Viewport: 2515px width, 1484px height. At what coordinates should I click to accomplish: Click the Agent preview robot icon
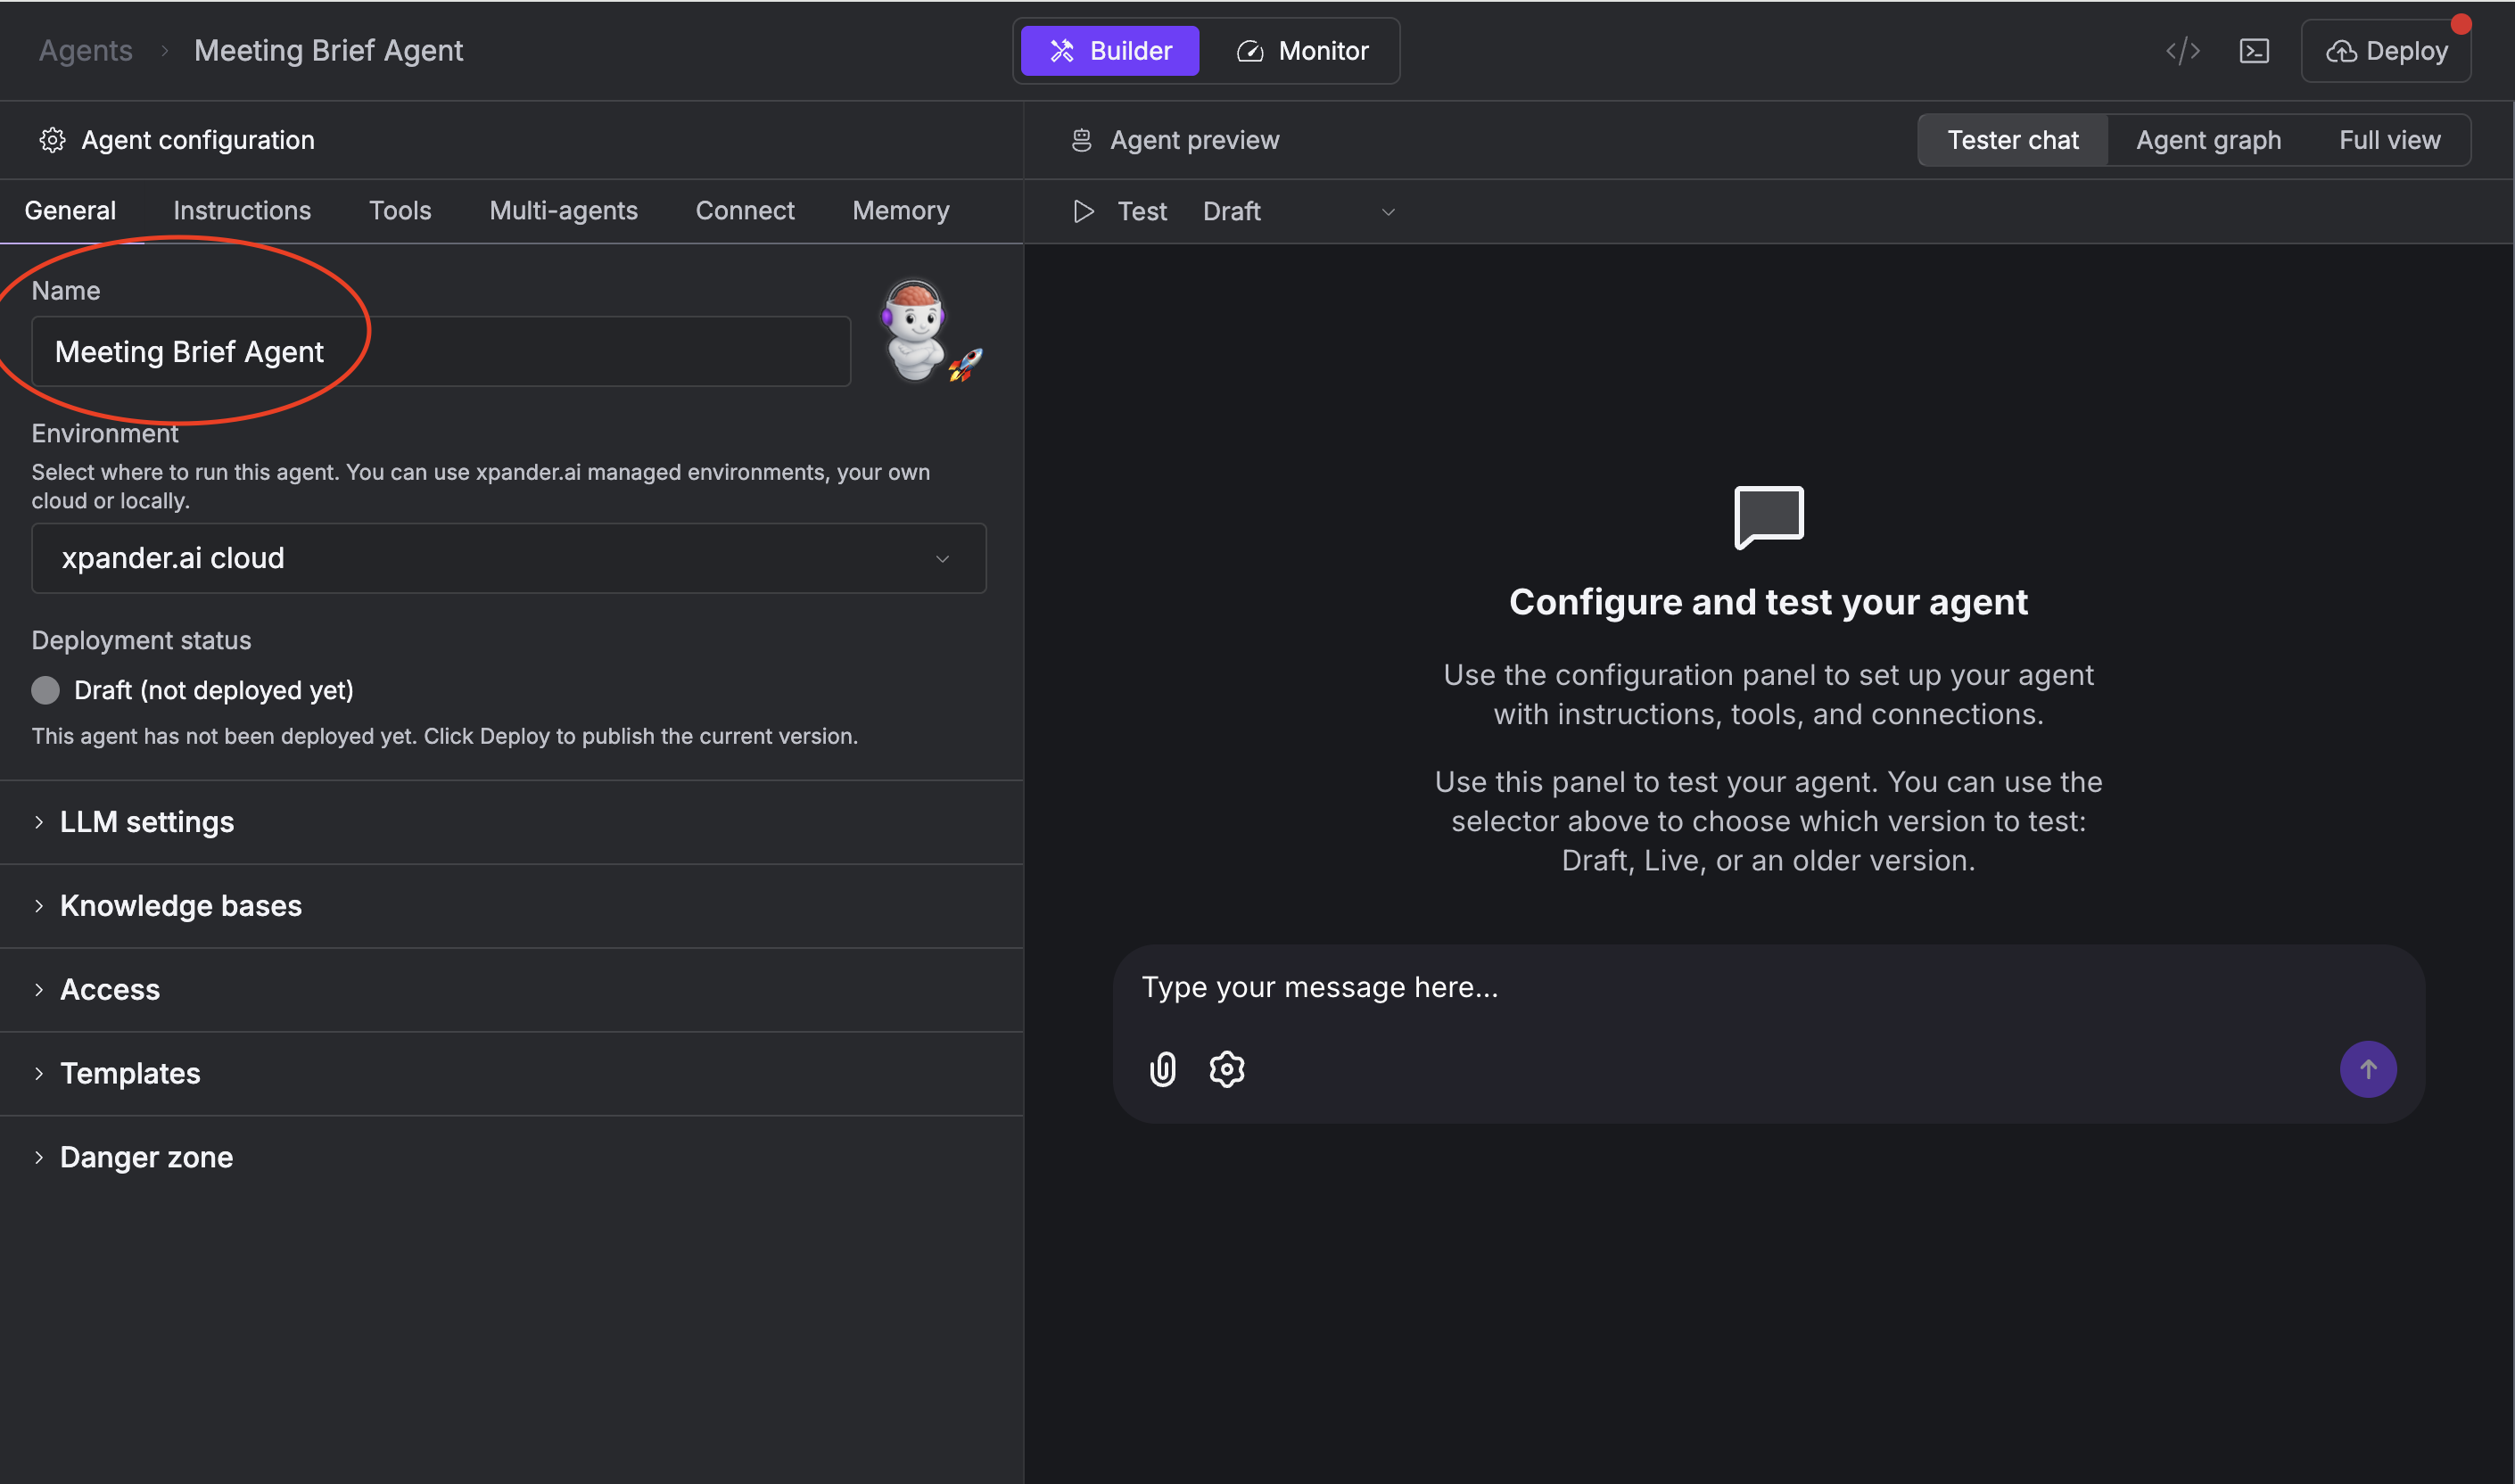(x=1081, y=140)
